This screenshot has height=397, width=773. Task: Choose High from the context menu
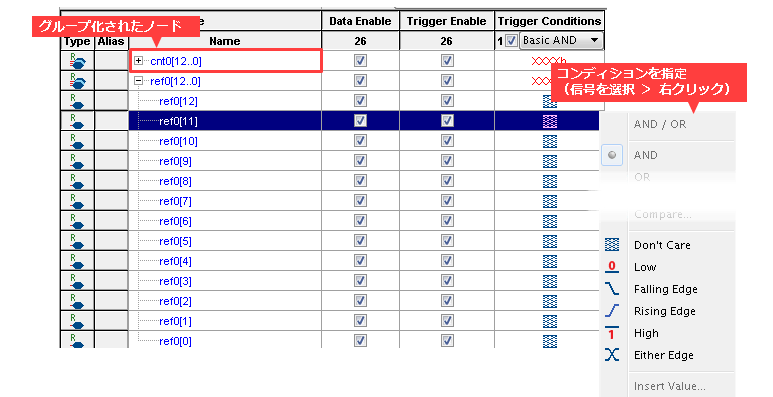point(646,333)
